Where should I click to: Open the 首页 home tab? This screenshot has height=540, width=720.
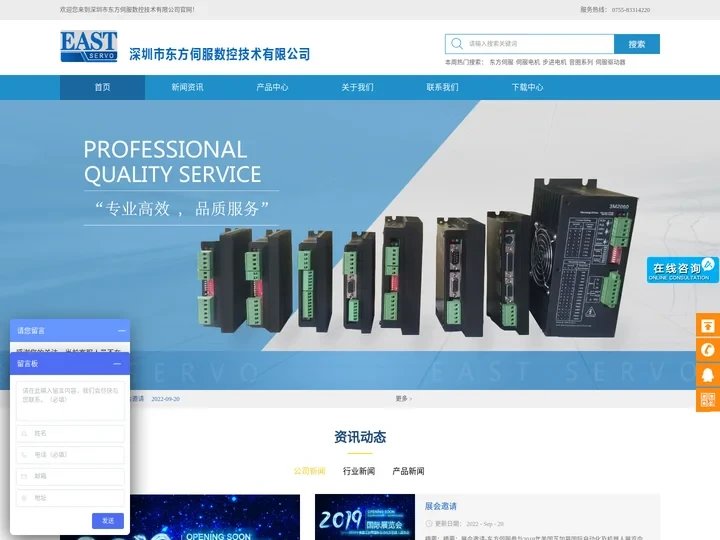click(102, 87)
